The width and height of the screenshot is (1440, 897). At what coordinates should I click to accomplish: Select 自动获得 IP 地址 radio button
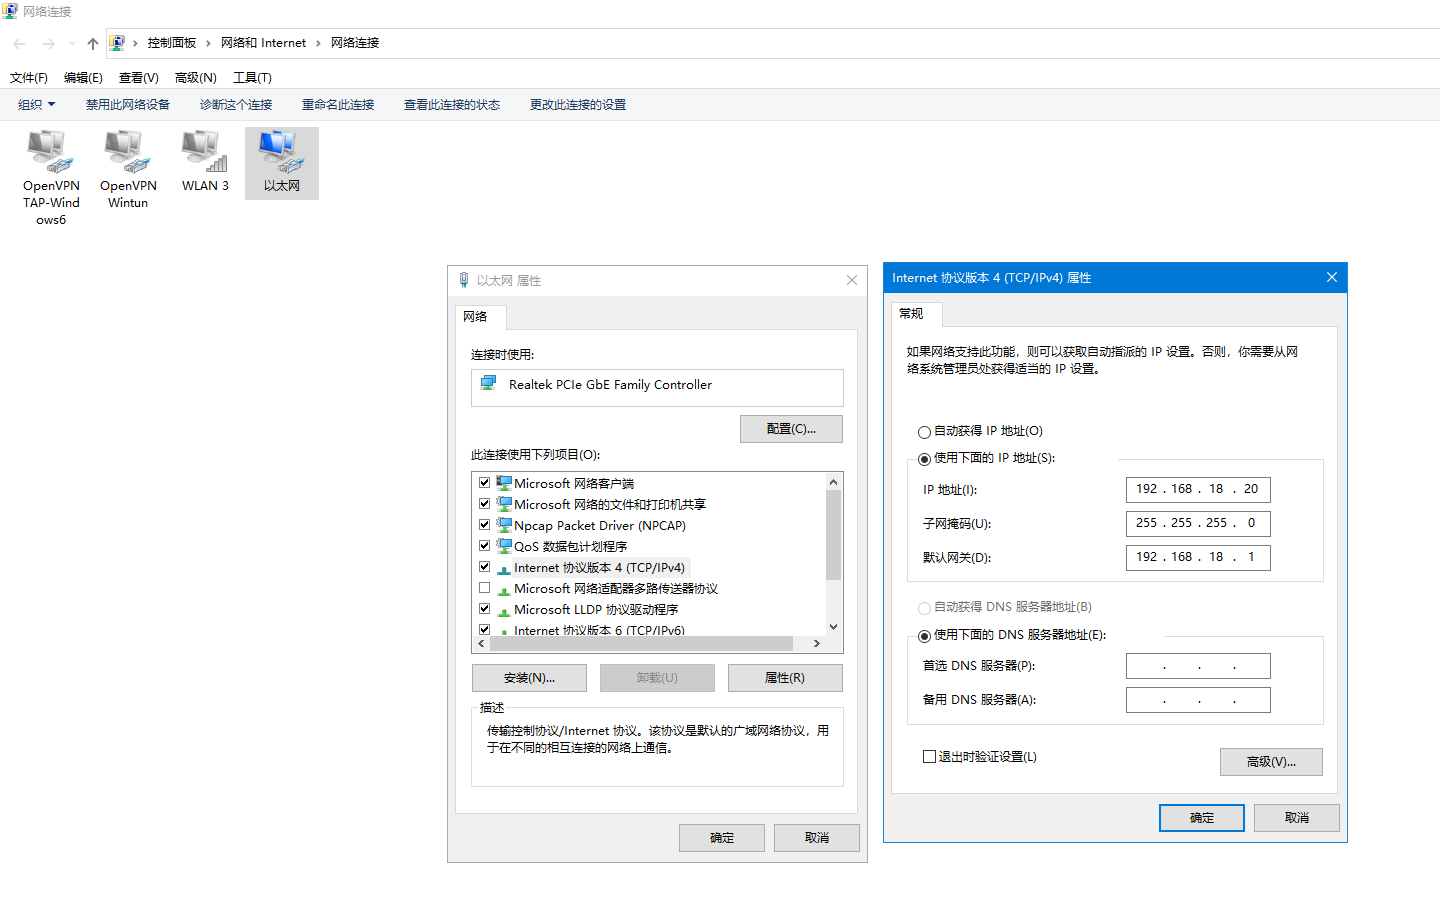pos(924,432)
